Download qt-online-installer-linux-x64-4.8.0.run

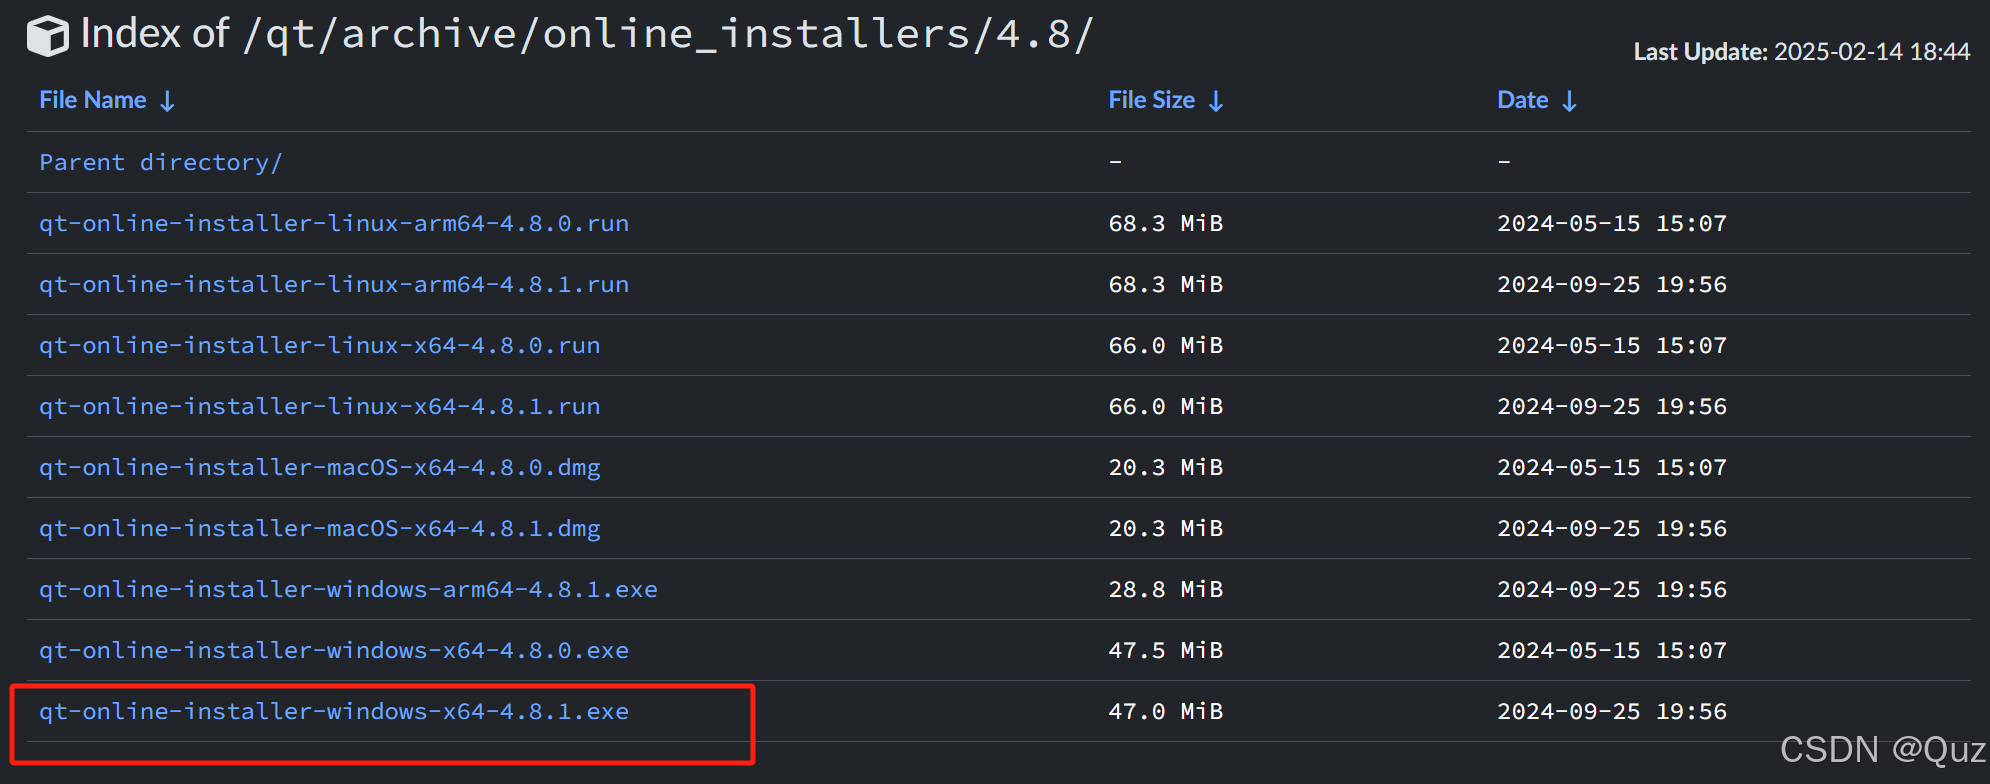click(x=320, y=345)
